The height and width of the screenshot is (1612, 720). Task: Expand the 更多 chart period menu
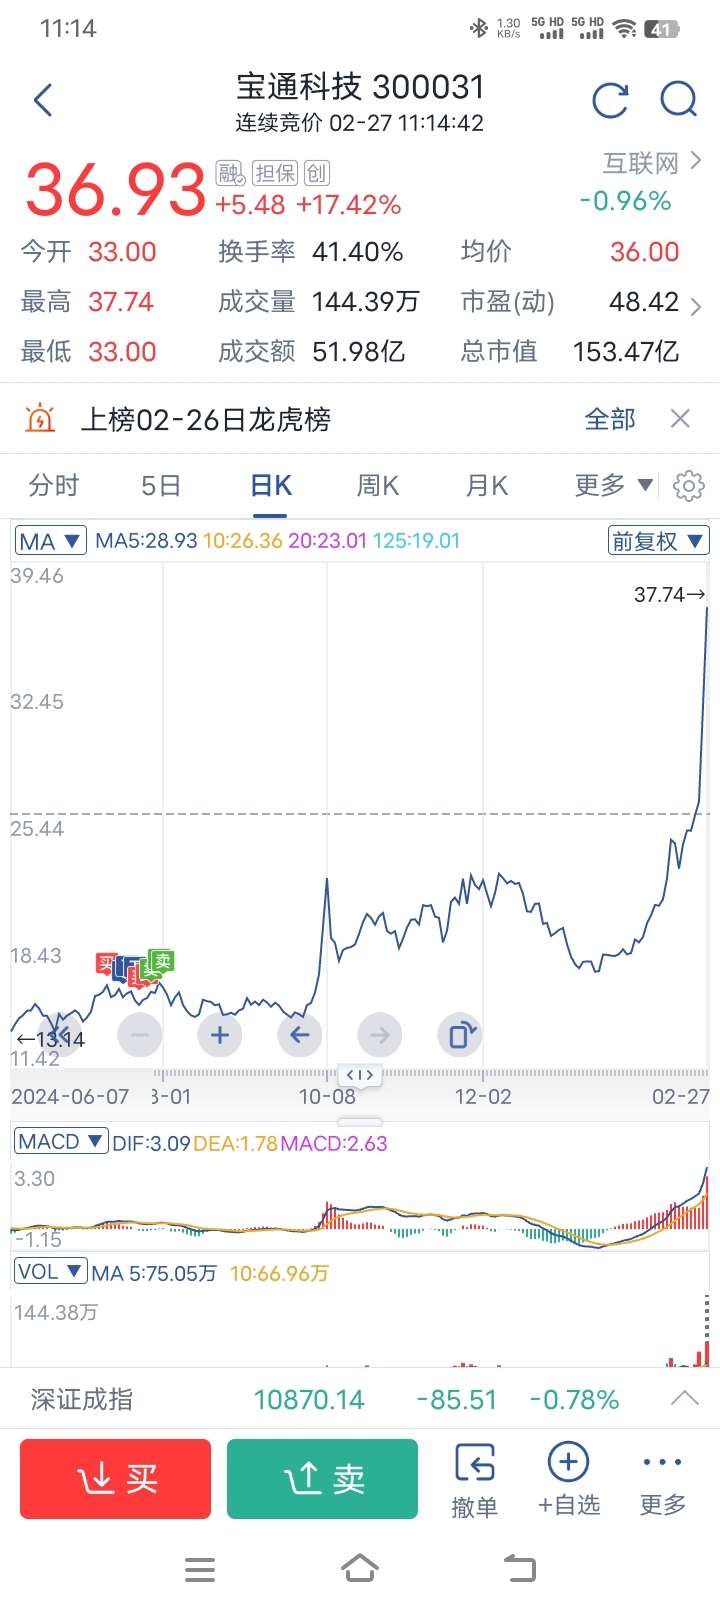coord(614,485)
